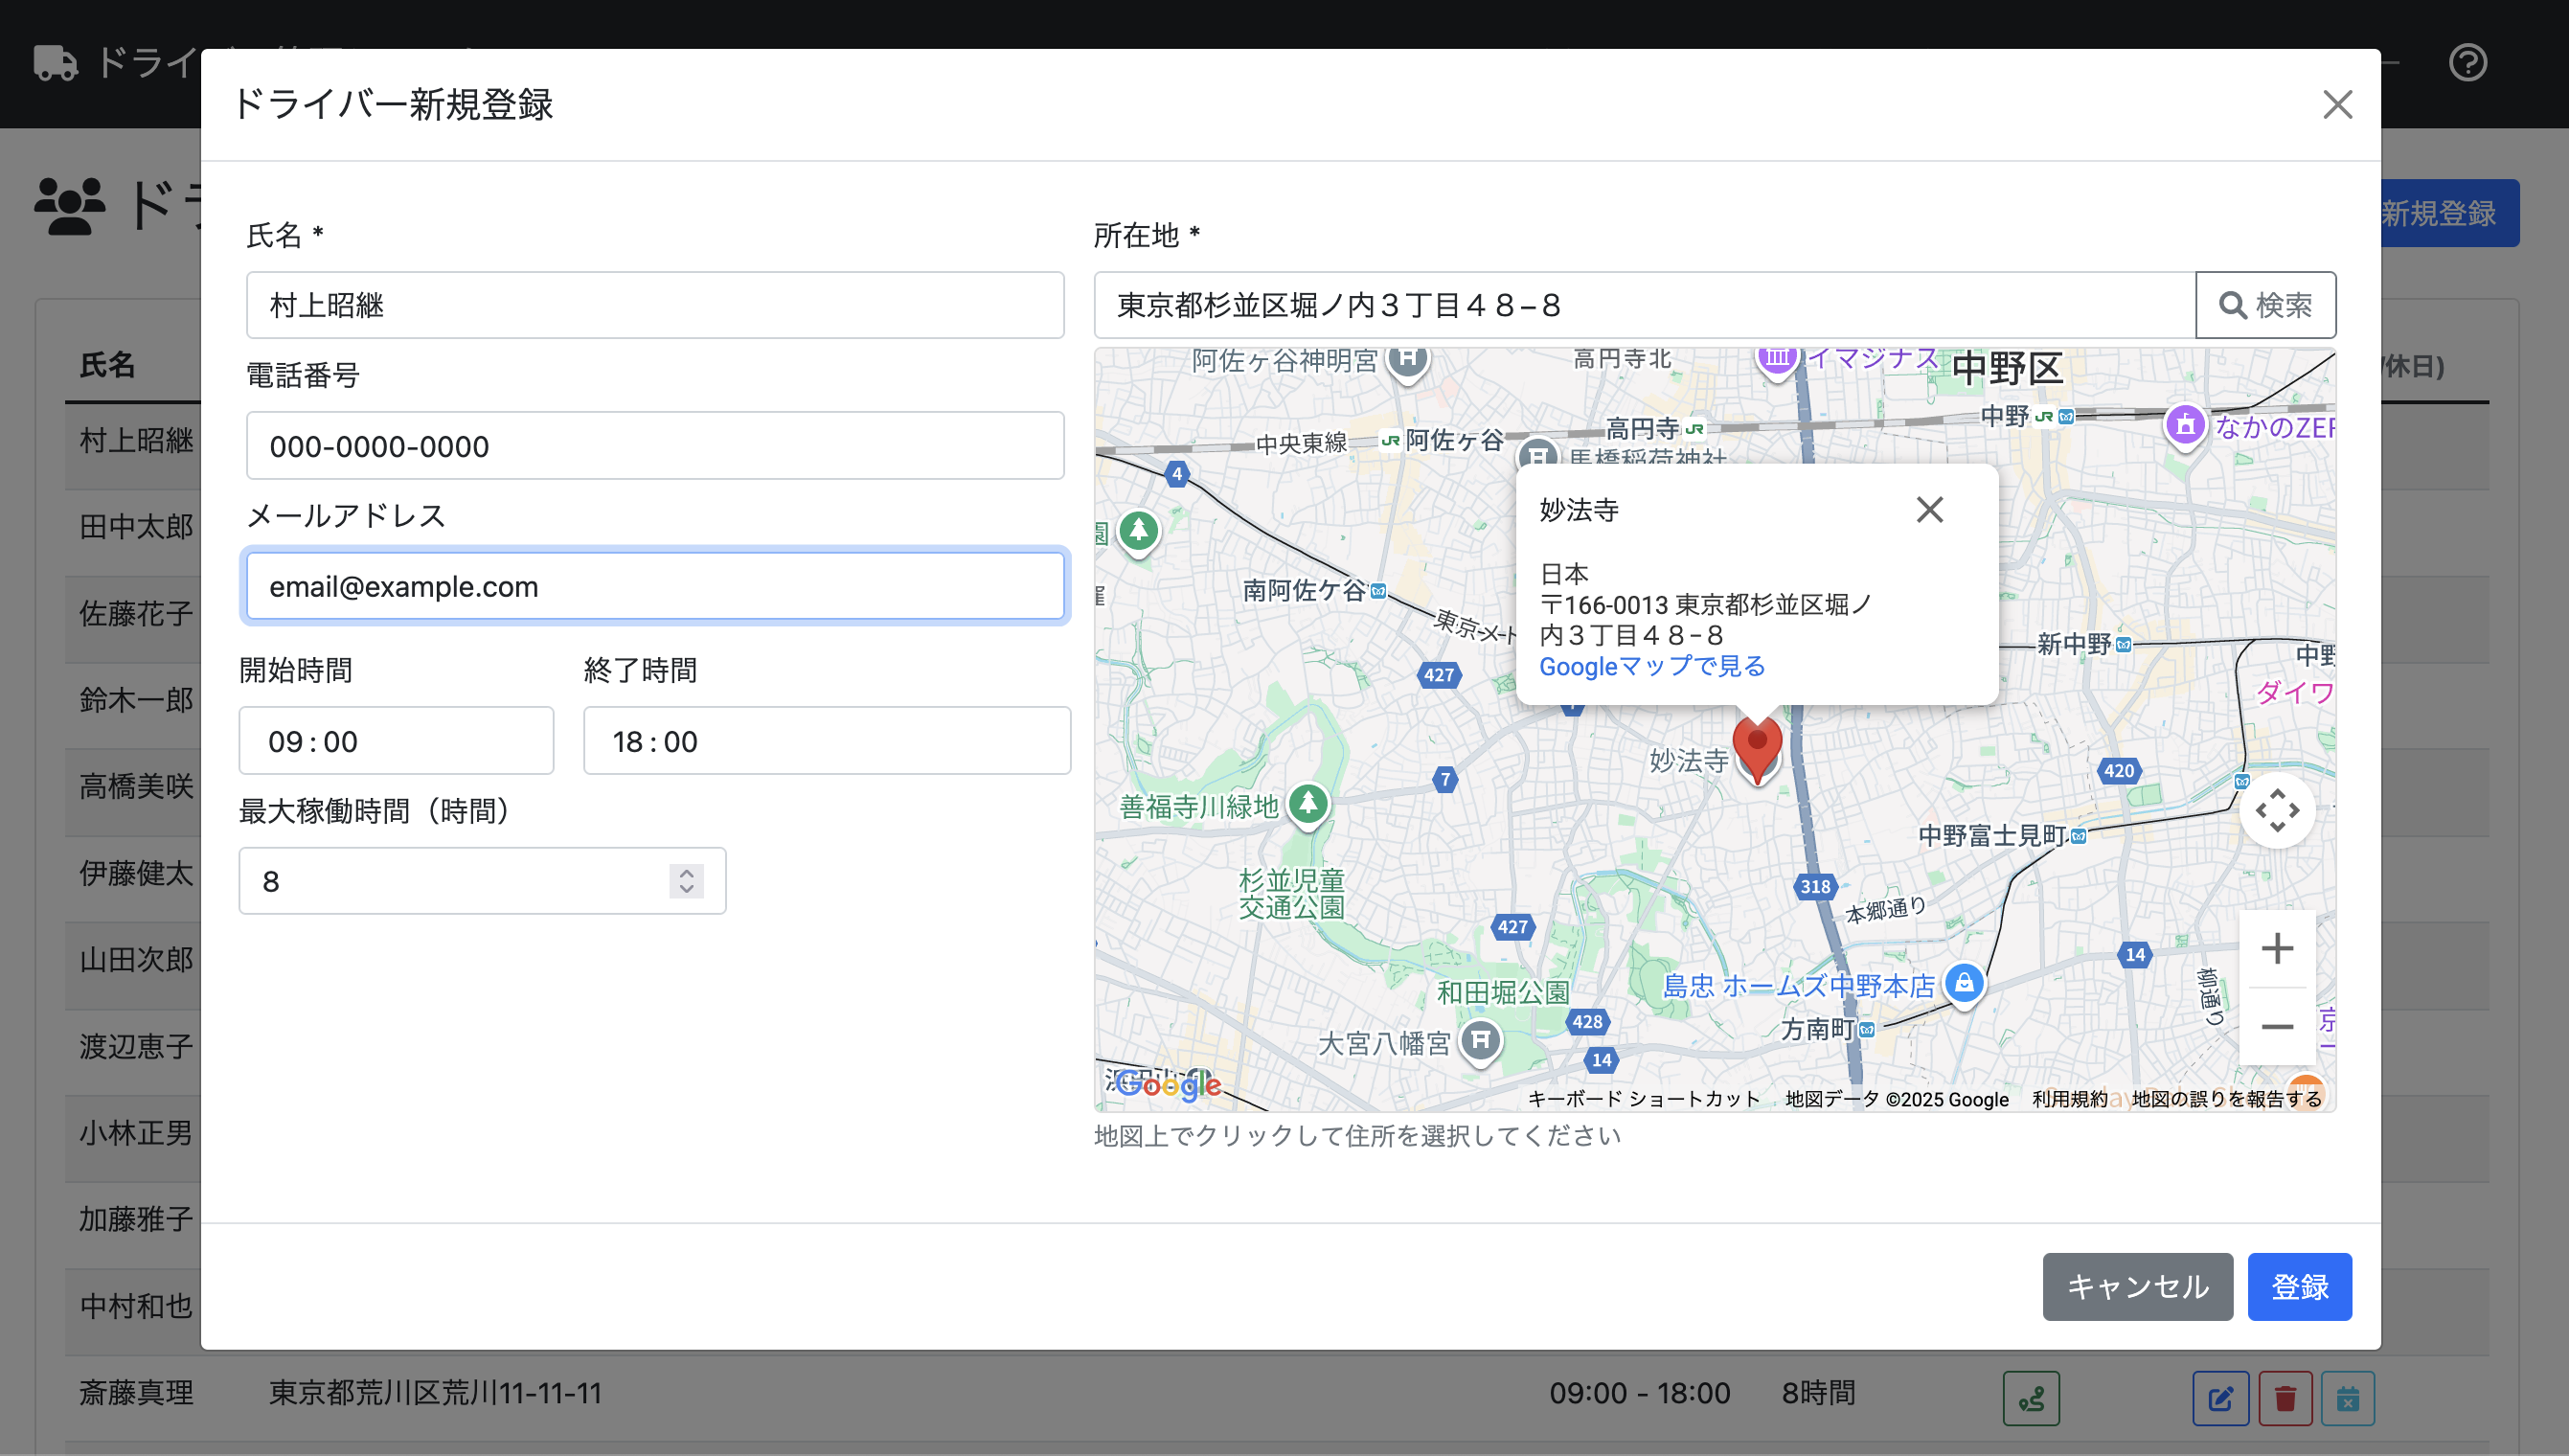
Task: Close the 妙法寺 info window
Action: coord(1929,510)
